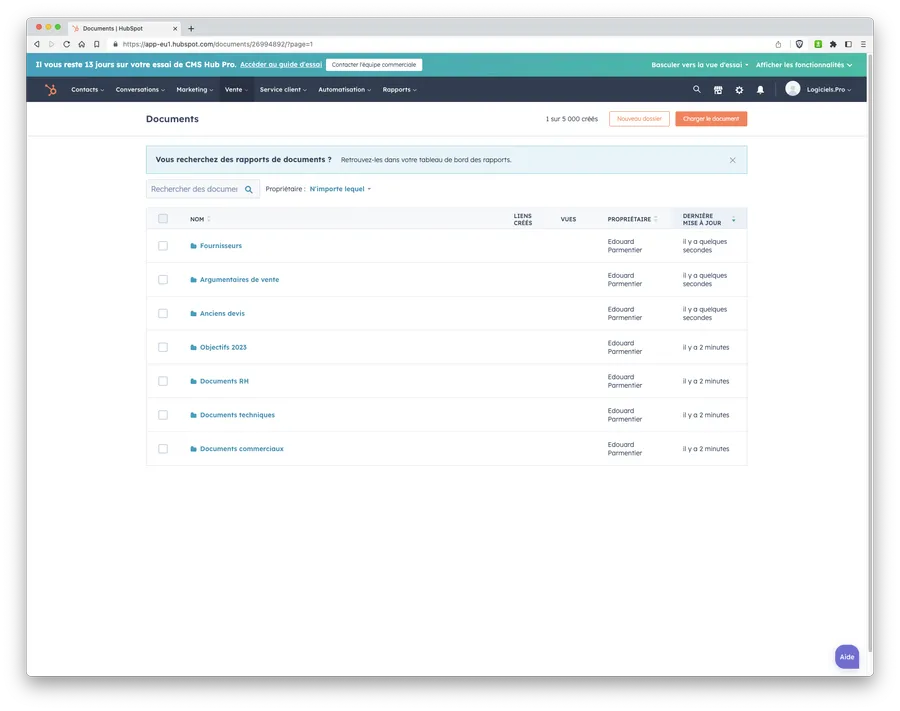Viewport: 900px width, 711px height.
Task: Reload the page with browser refresh icon
Action: (x=67, y=44)
